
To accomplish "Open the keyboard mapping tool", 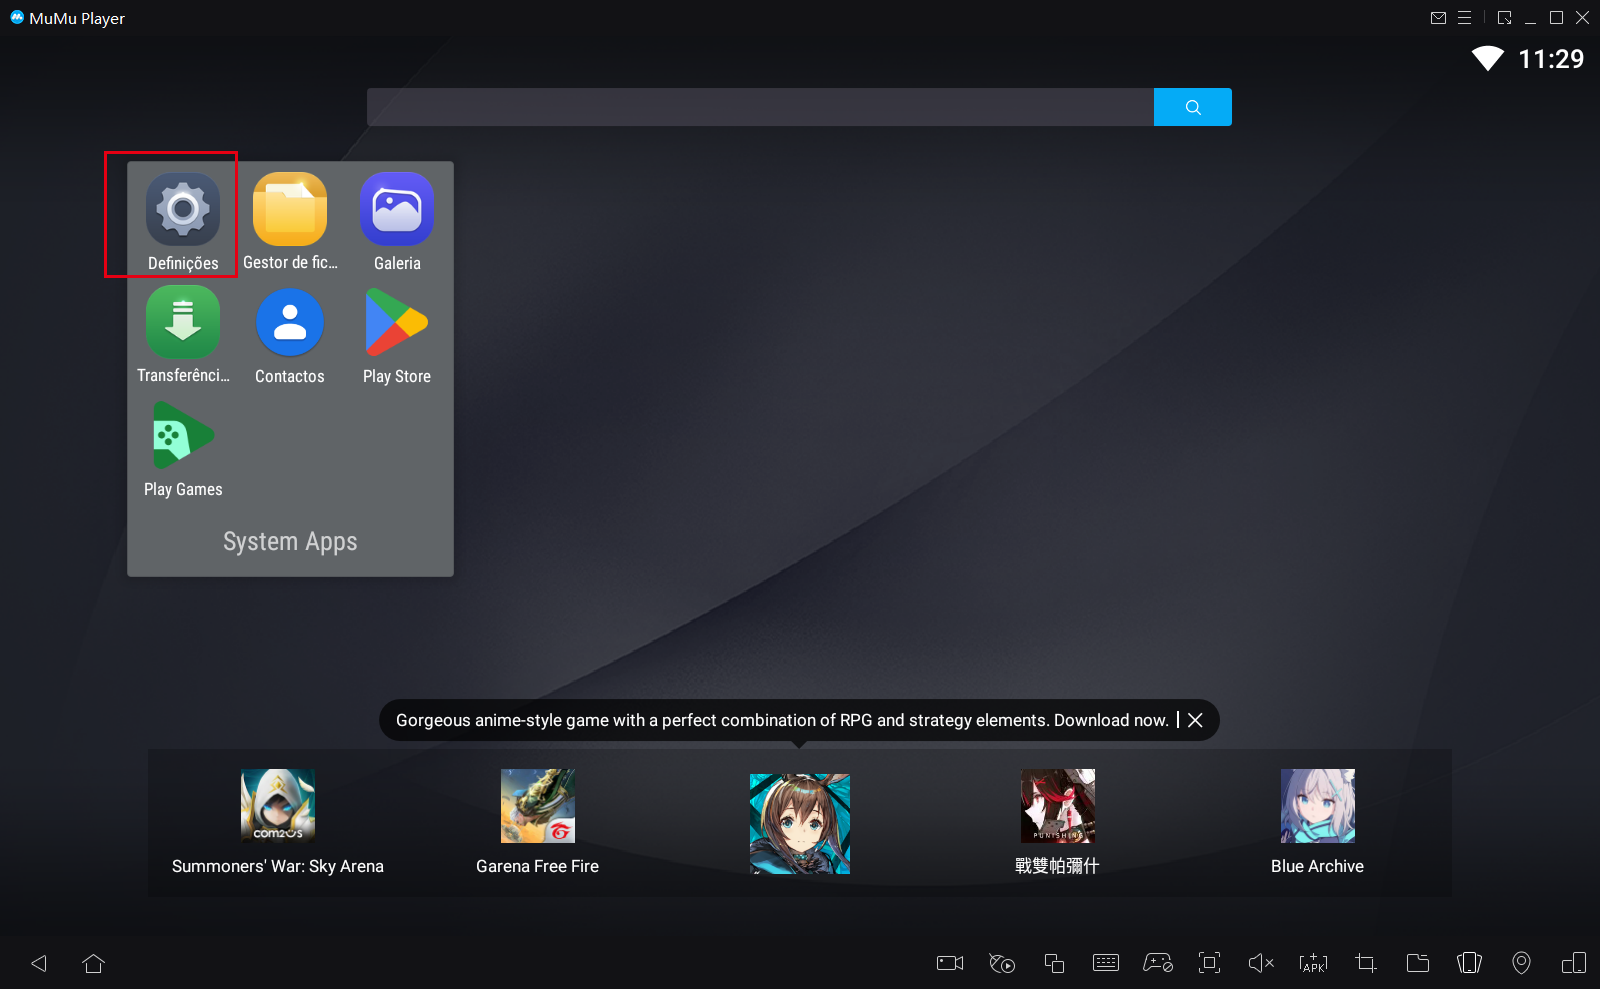I will tap(1106, 963).
